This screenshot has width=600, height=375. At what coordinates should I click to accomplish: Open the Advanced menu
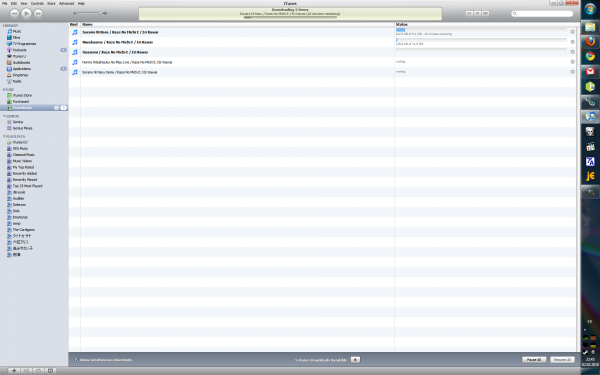(x=66, y=3)
